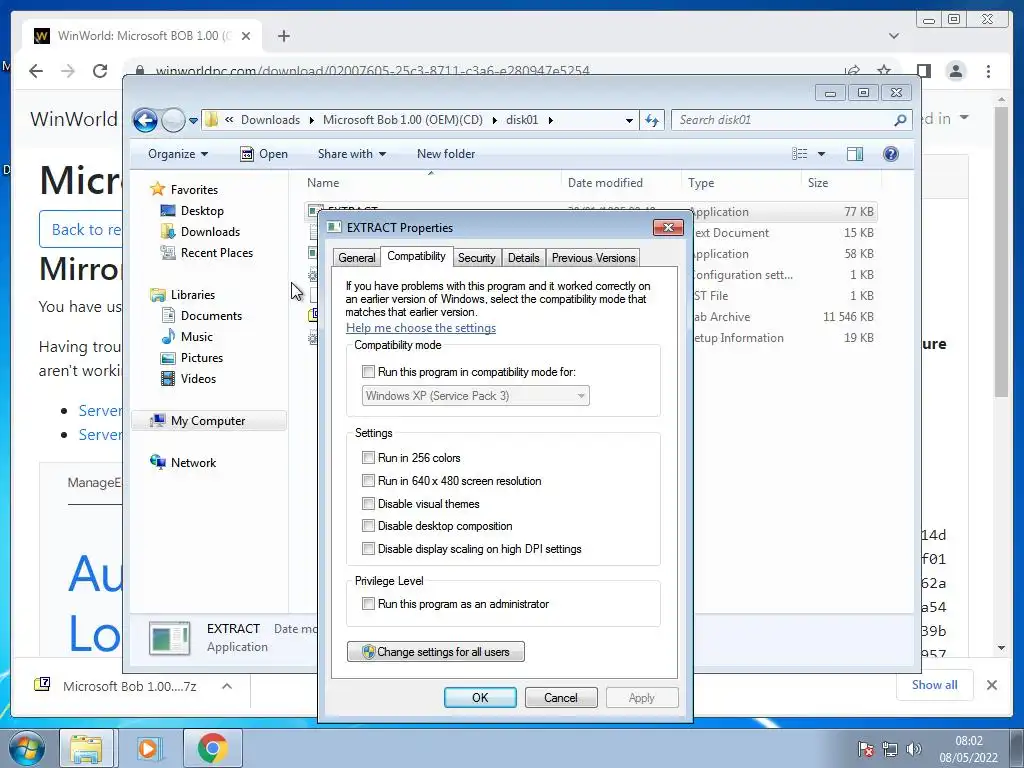Click the Explorer Back arrow button
This screenshot has width=1024, height=768.
click(x=145, y=120)
